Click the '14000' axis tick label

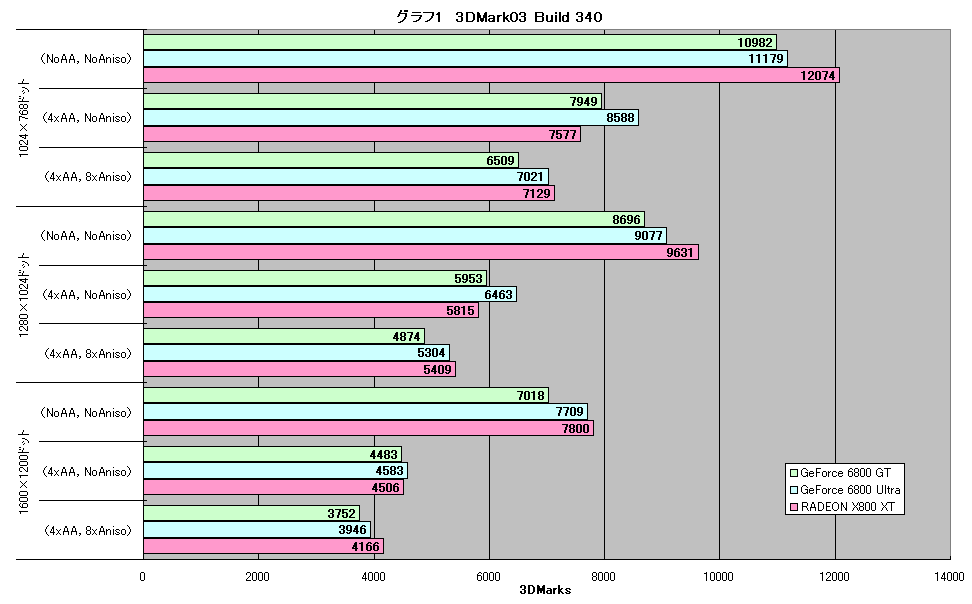pos(949,576)
